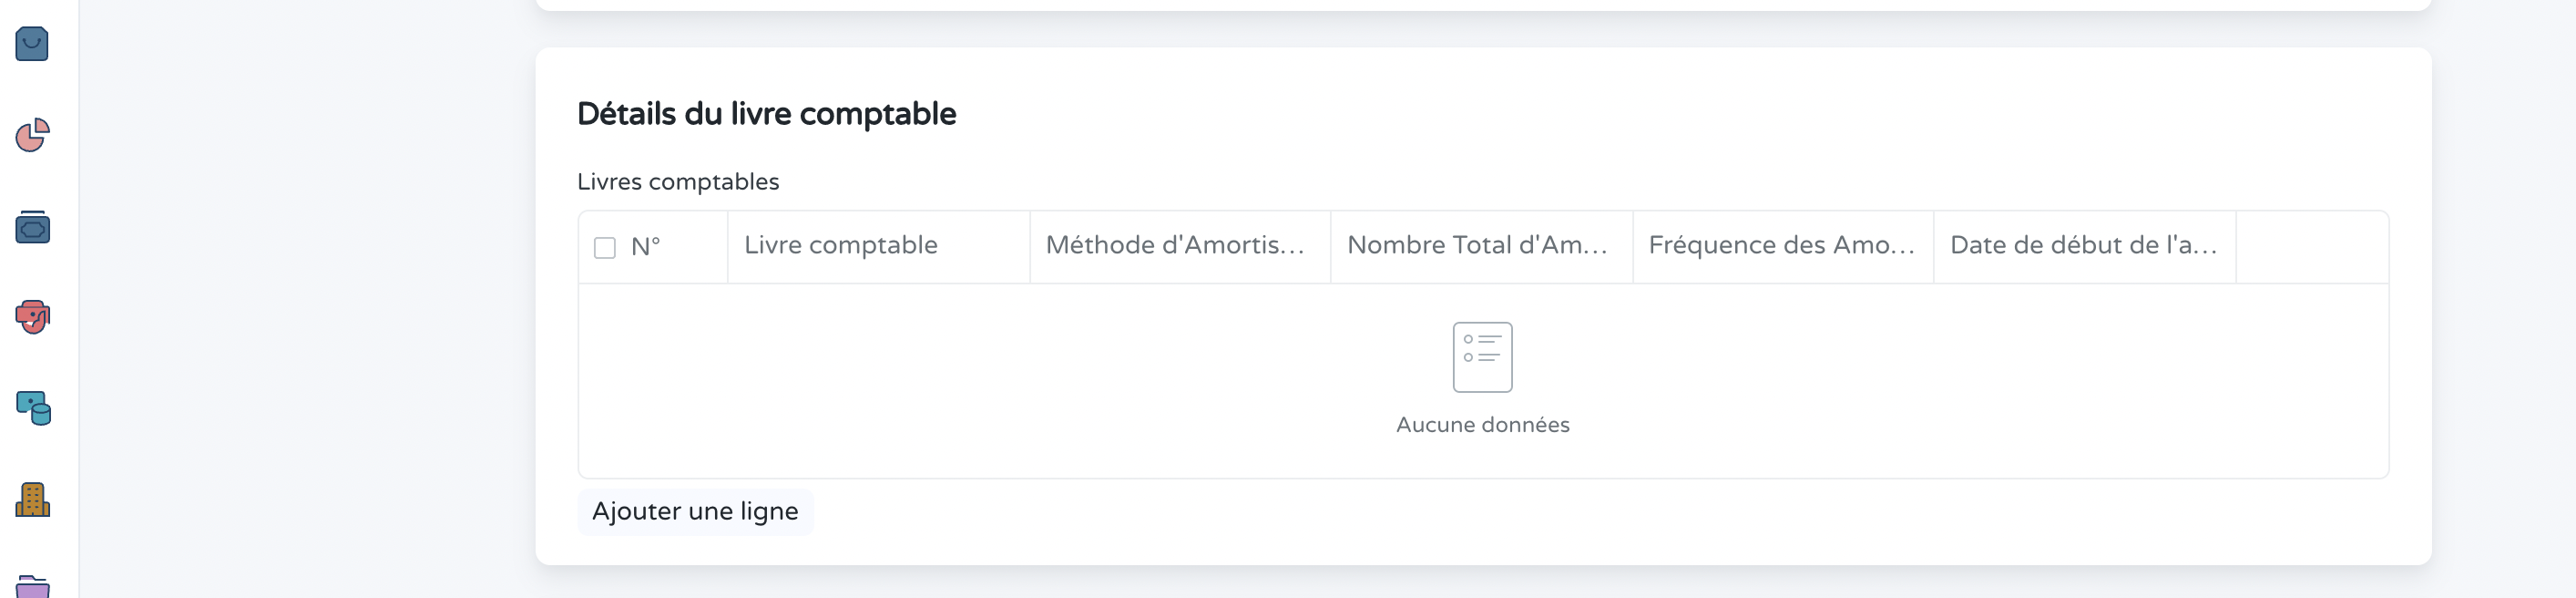Click the Fréquence des Amortissements column header

click(1780, 244)
